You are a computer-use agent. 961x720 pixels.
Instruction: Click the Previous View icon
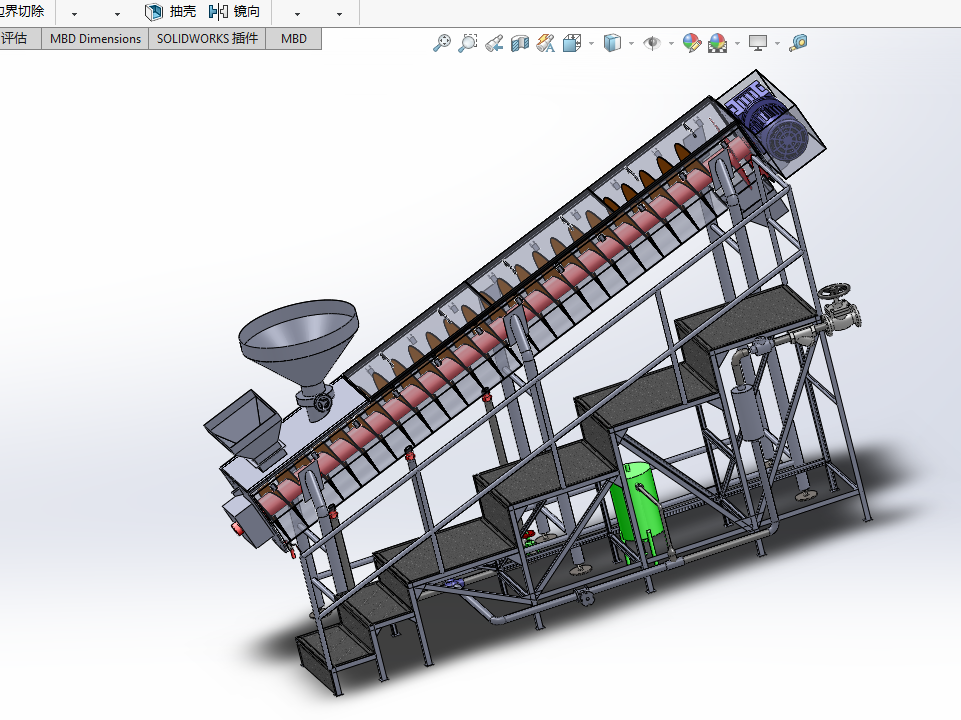click(x=494, y=43)
